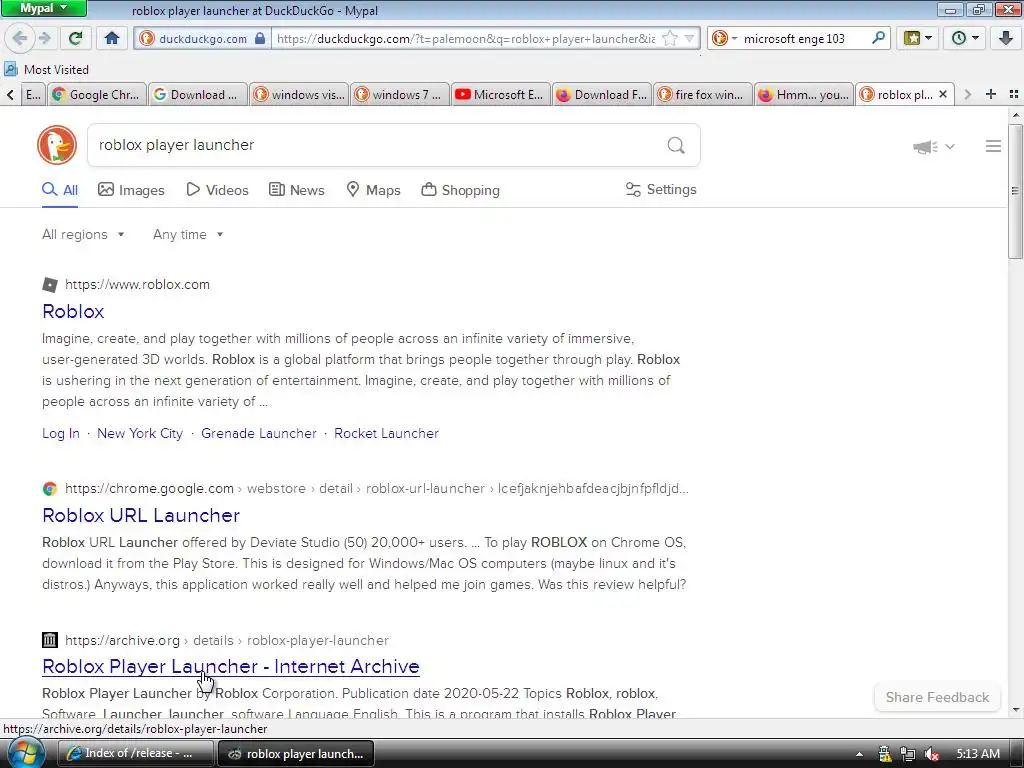Select the Hmm... you... browser tab
Viewport: 1024px width, 768px height.
click(803, 95)
